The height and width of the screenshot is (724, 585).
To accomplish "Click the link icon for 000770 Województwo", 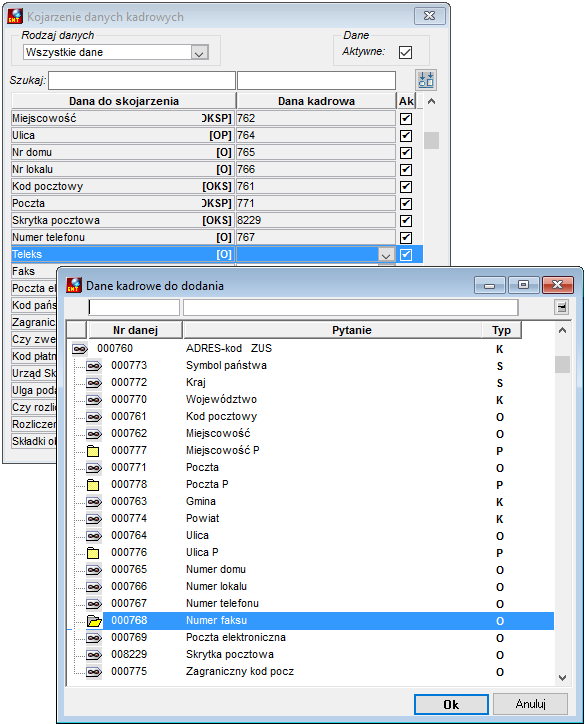I will coord(94,399).
